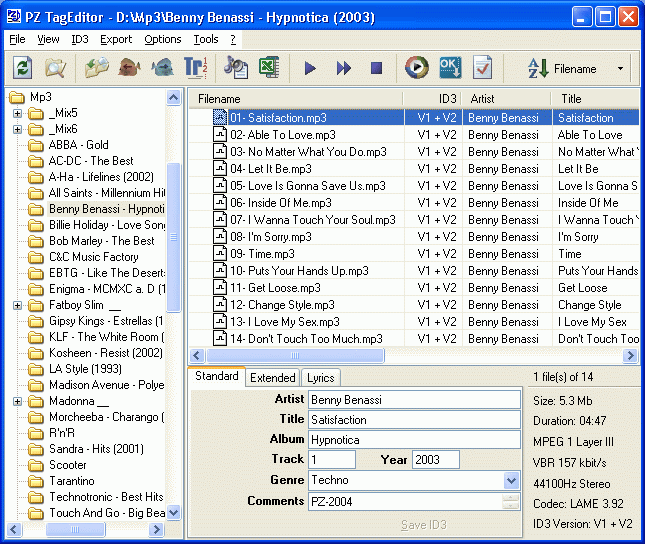645x544 pixels.
Task: Select the C&C Music Factory folder
Action: click(x=93, y=257)
